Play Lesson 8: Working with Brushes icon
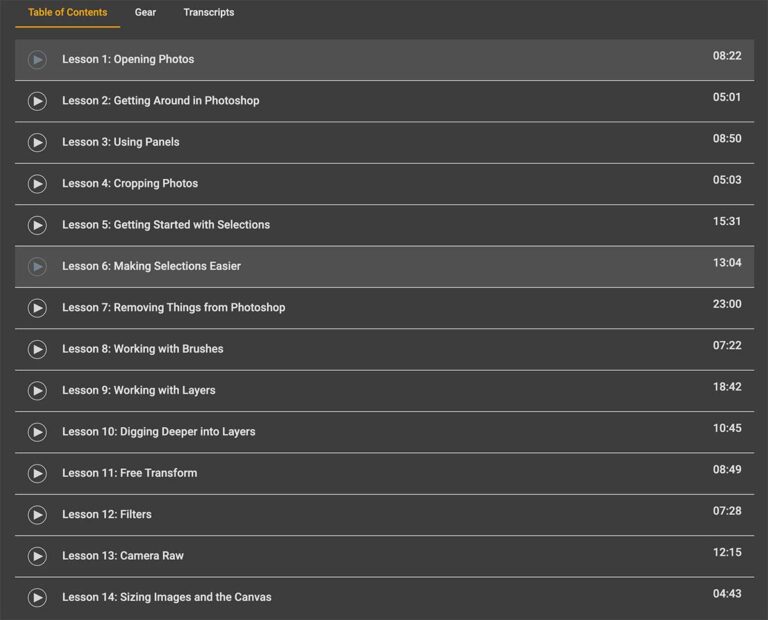Image resolution: width=768 pixels, height=620 pixels. click(37, 350)
